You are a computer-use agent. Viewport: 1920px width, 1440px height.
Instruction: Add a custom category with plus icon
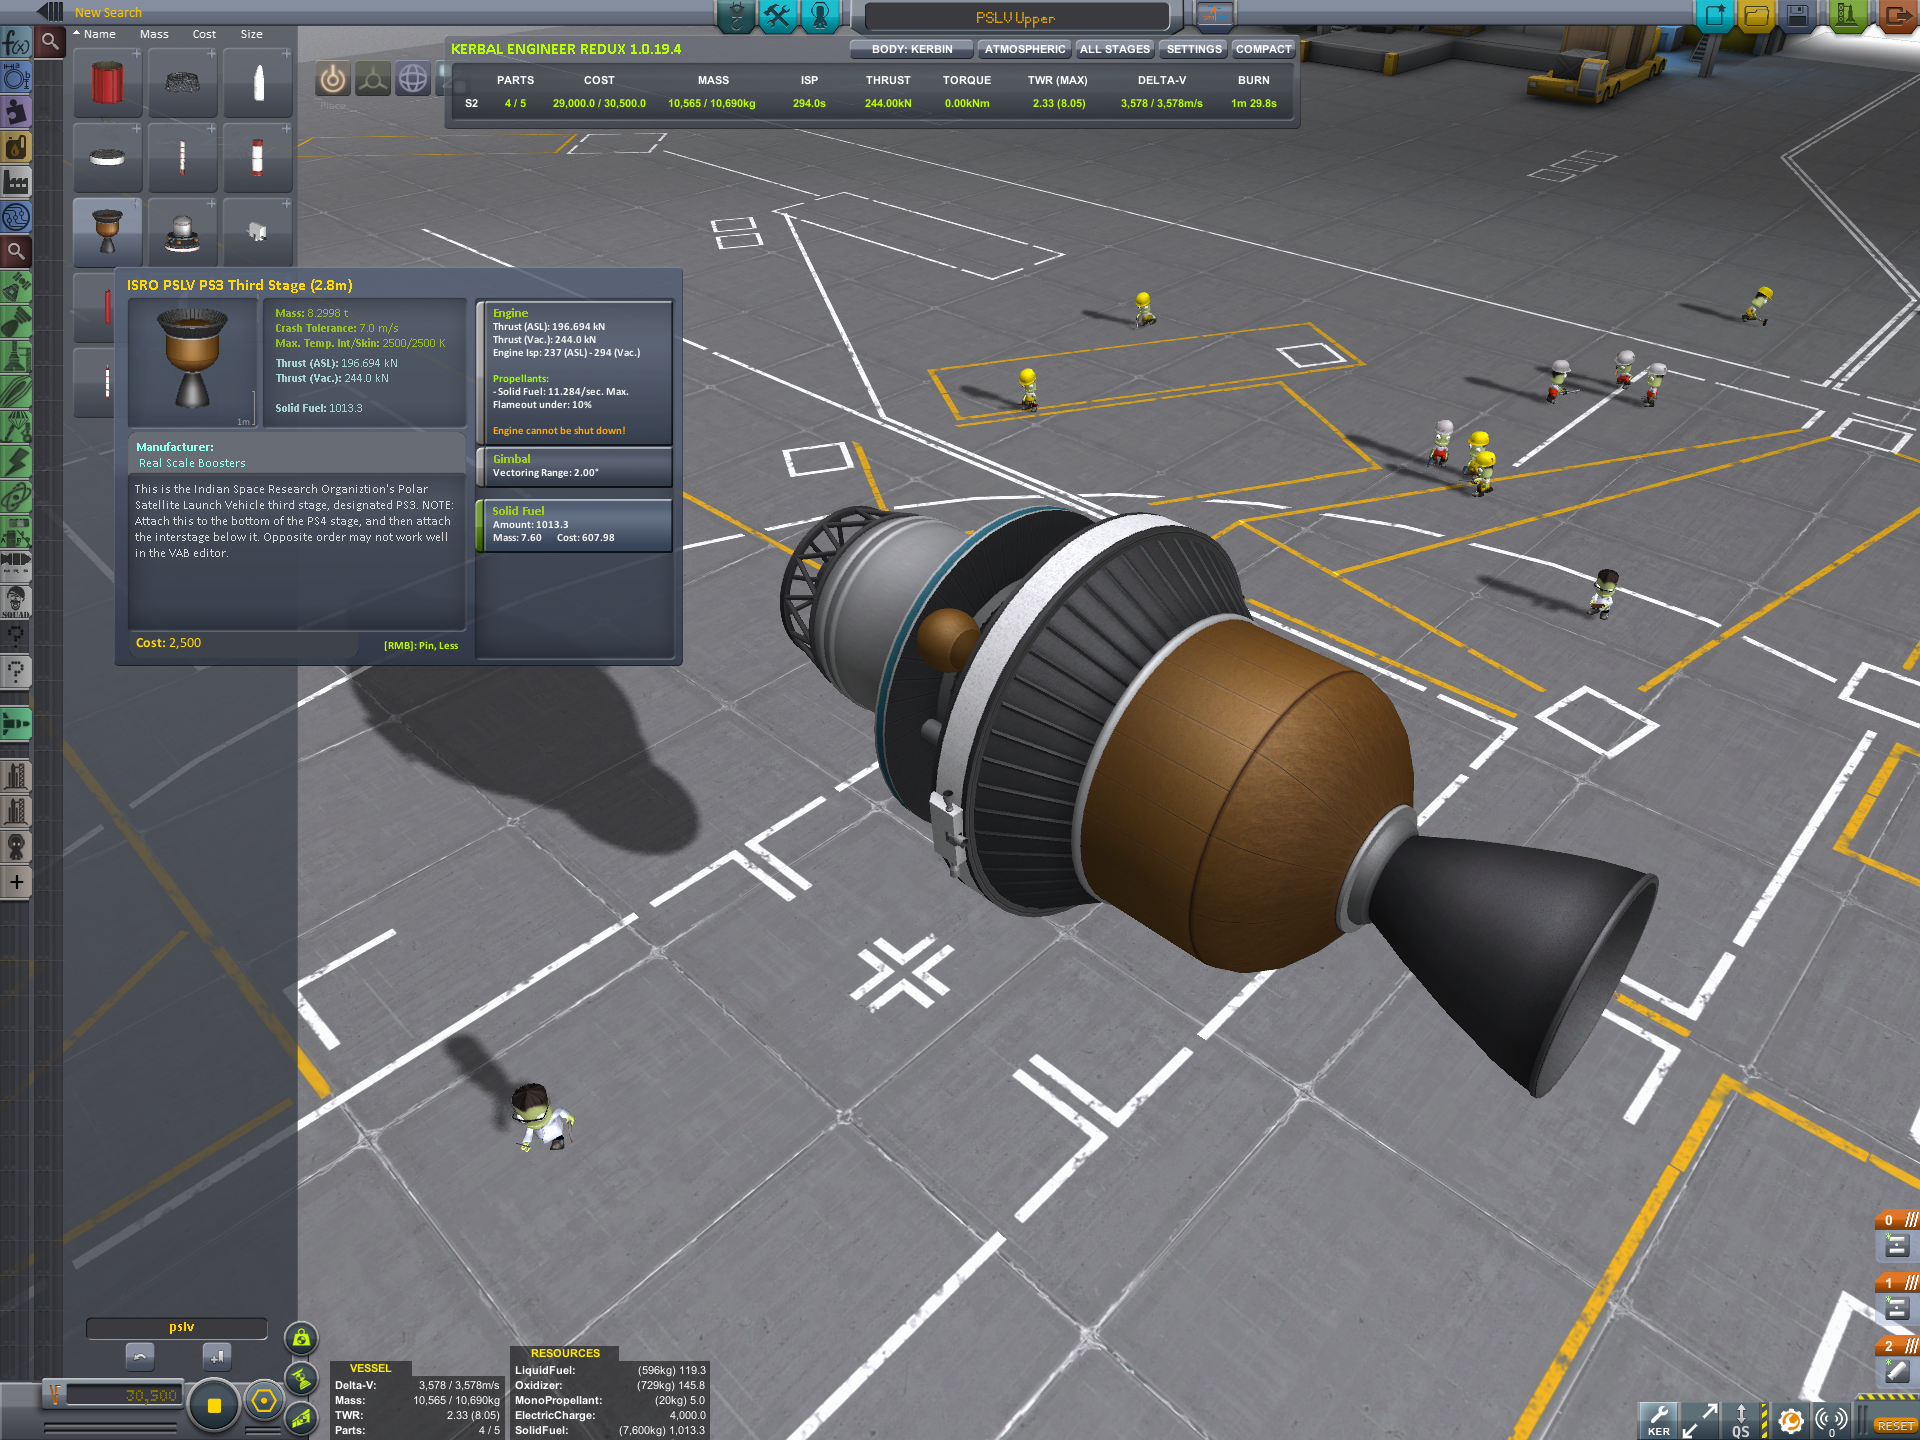16,882
